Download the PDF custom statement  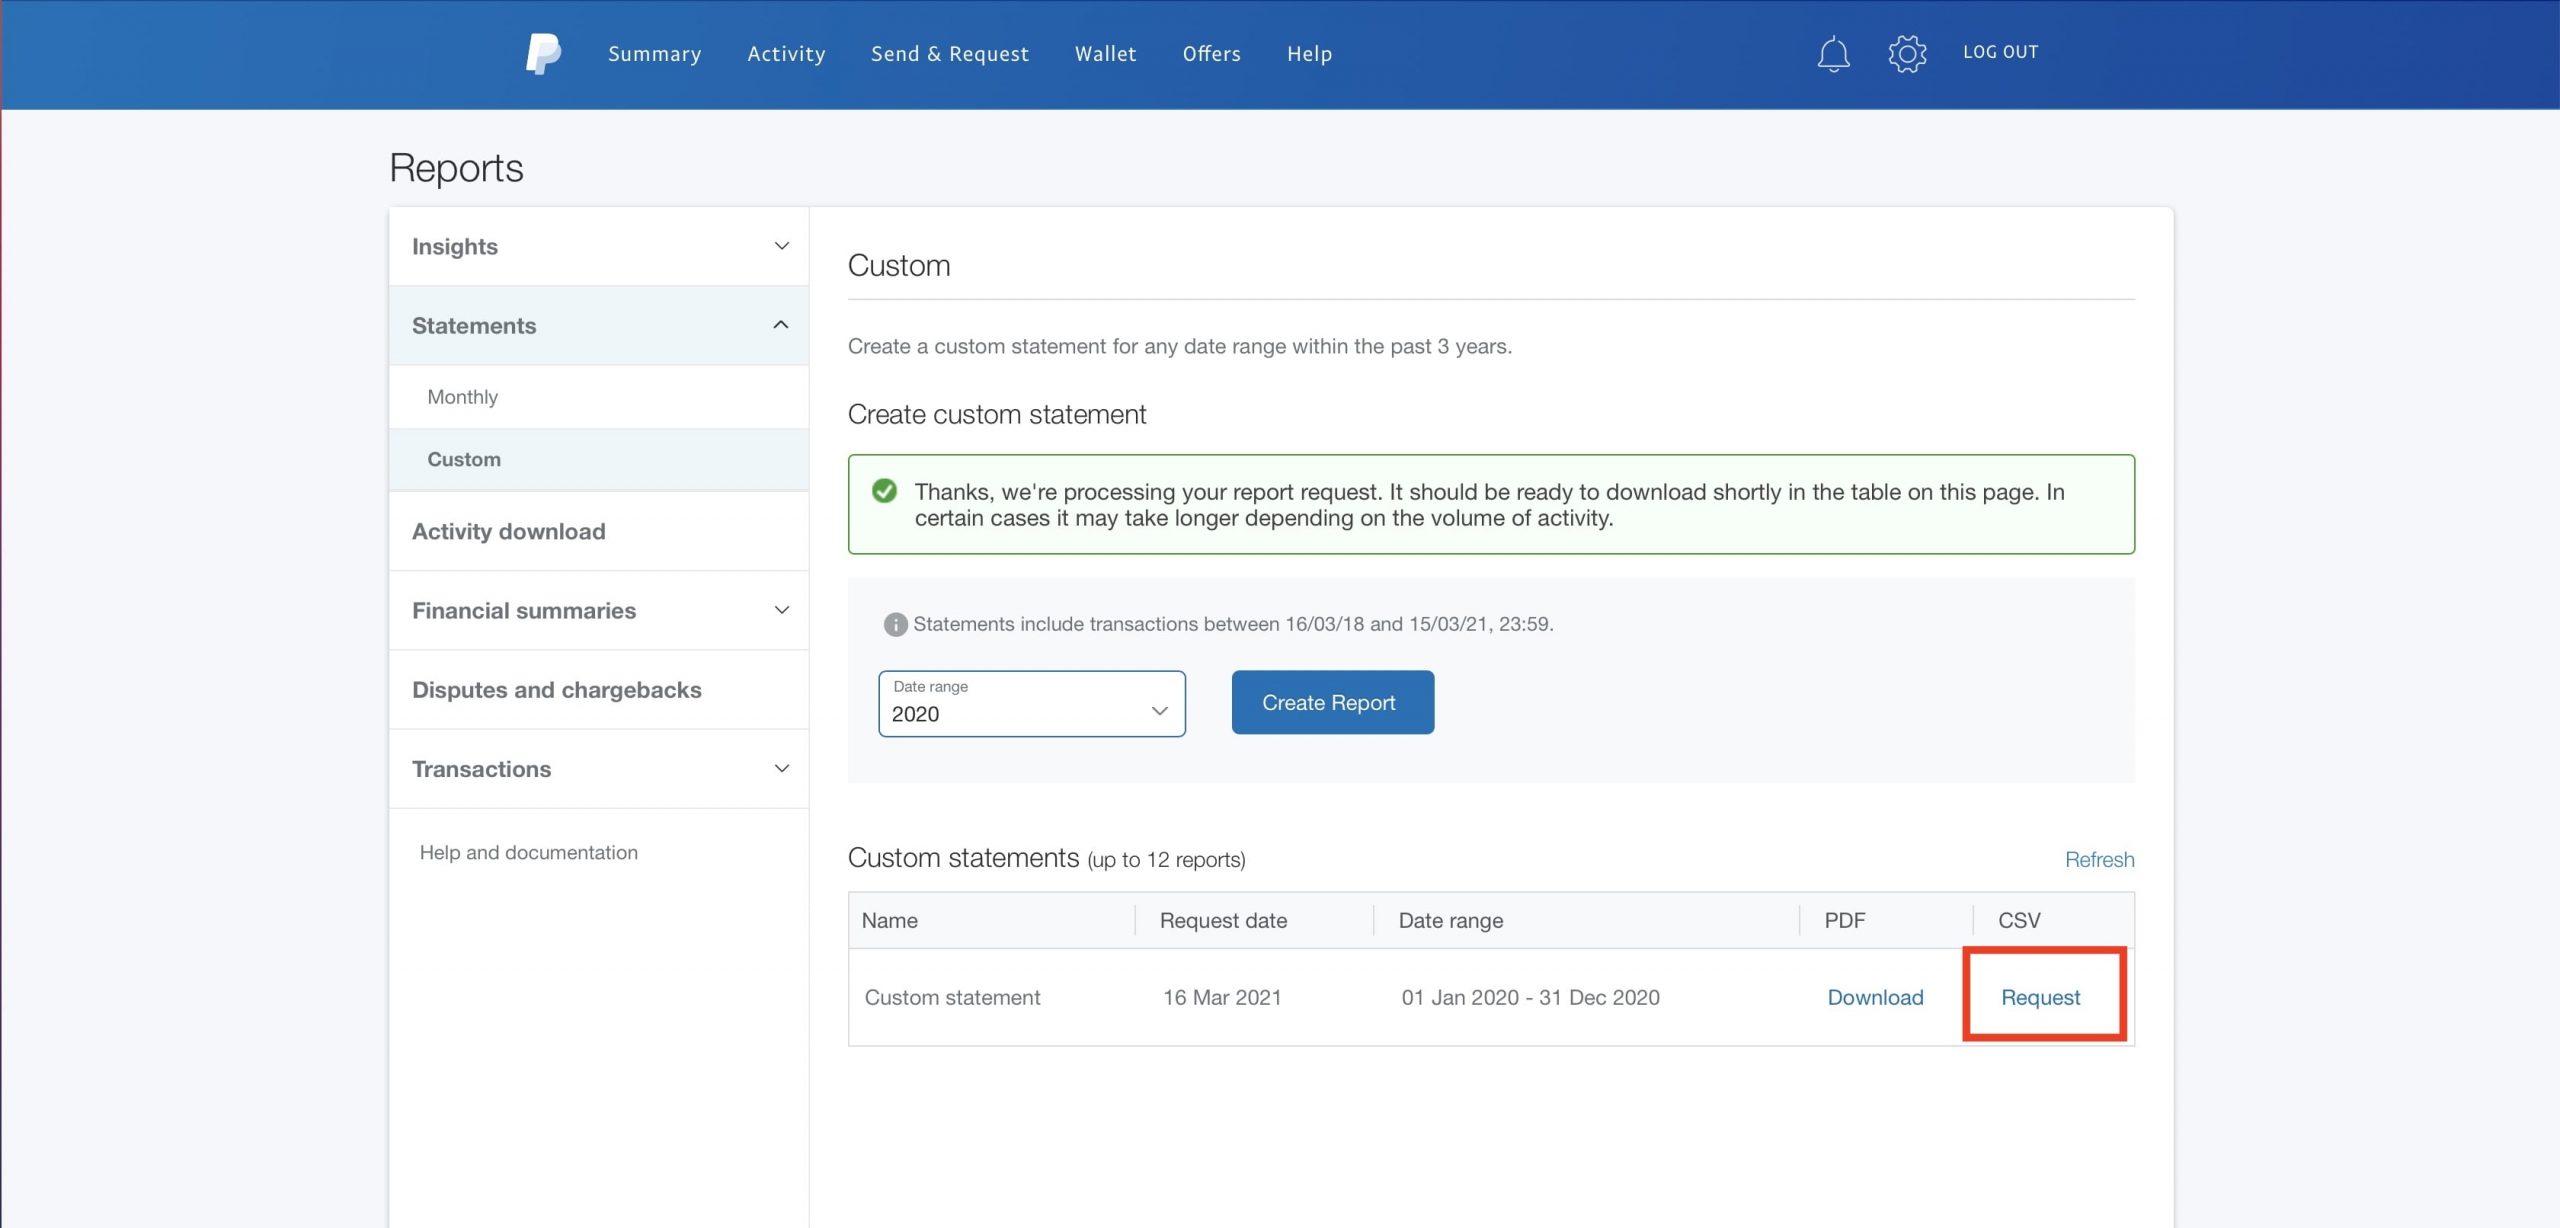tap(1874, 997)
